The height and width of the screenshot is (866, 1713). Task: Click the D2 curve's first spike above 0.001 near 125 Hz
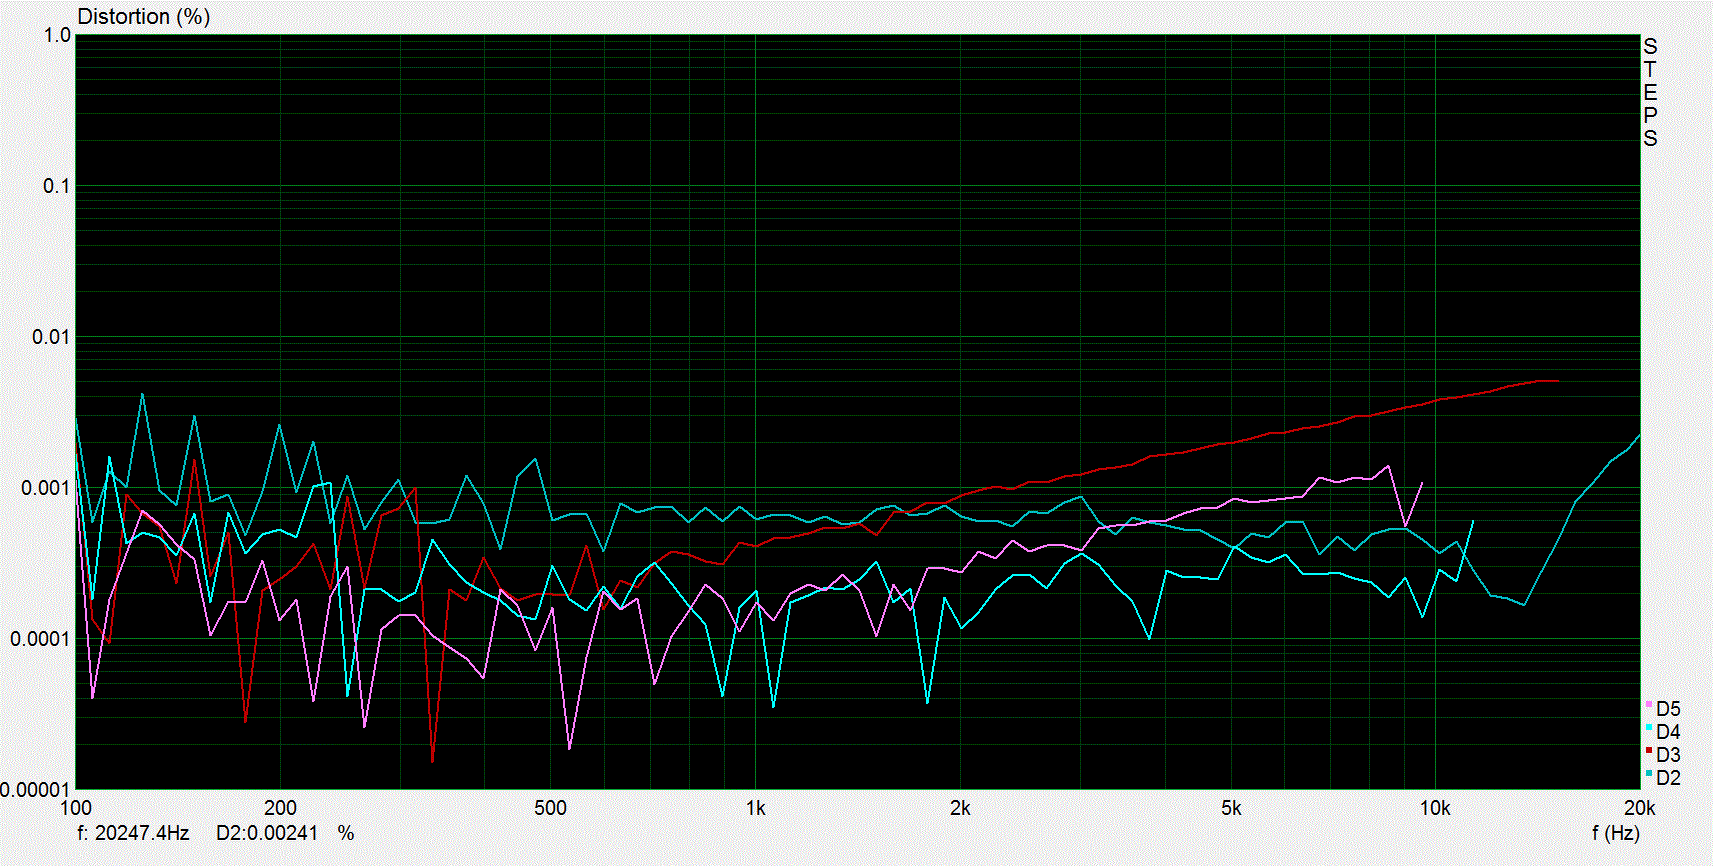pos(142,394)
